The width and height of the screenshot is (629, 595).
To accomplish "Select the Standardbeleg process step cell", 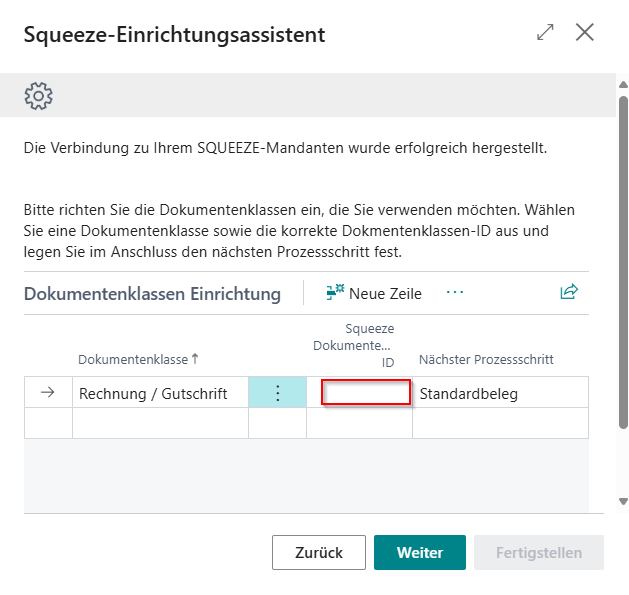I will 500,394.
